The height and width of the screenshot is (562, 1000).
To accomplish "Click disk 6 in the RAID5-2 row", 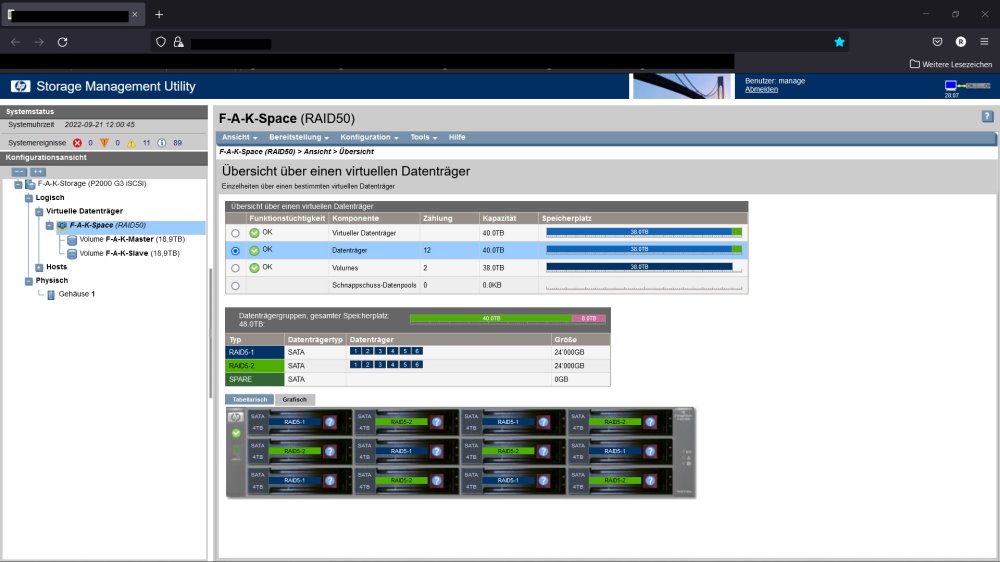I will (417, 365).
